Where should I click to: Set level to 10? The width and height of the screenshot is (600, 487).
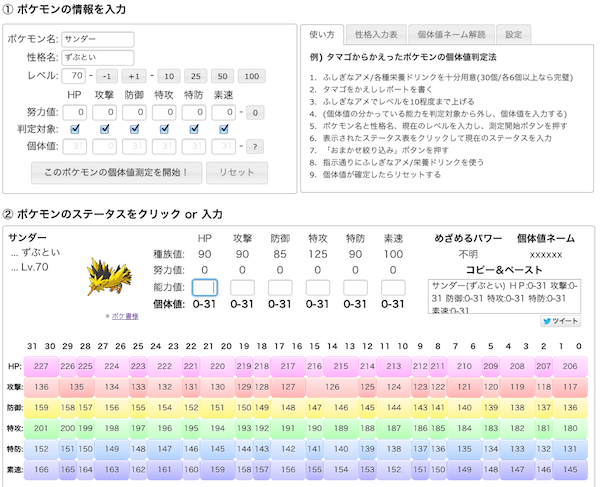[x=169, y=76]
